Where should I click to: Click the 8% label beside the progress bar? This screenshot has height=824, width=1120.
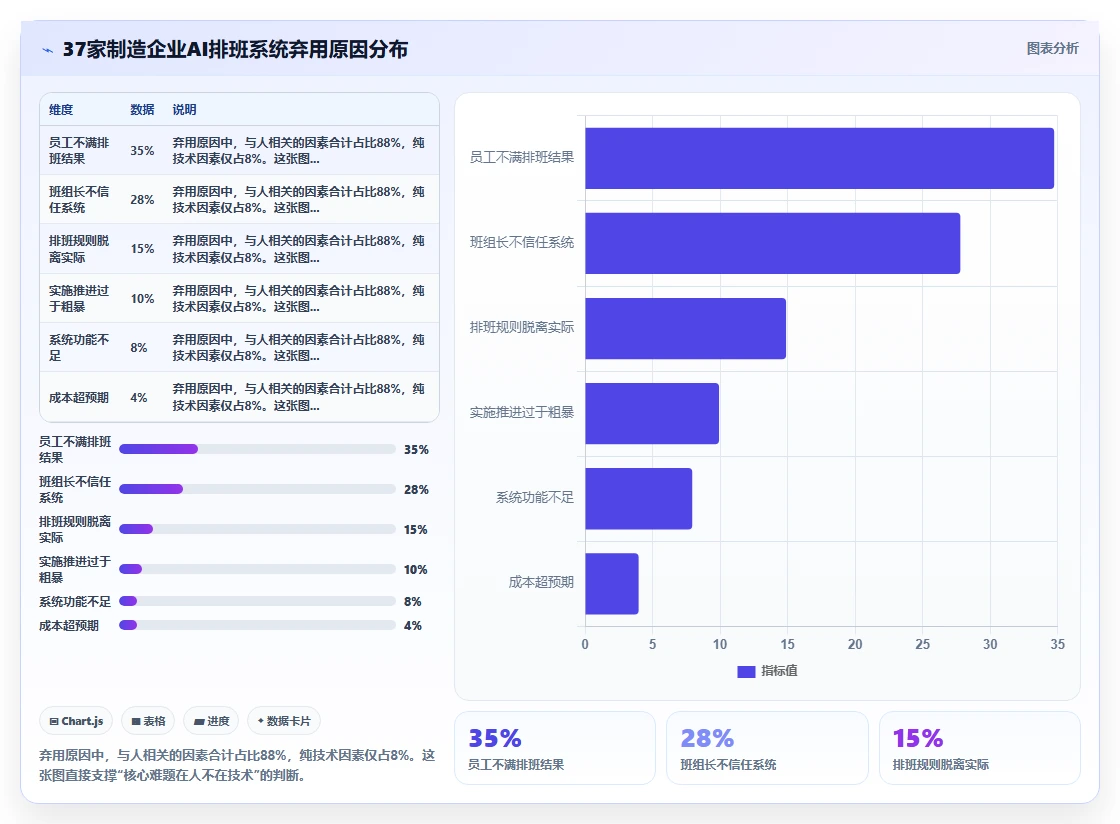pos(412,601)
